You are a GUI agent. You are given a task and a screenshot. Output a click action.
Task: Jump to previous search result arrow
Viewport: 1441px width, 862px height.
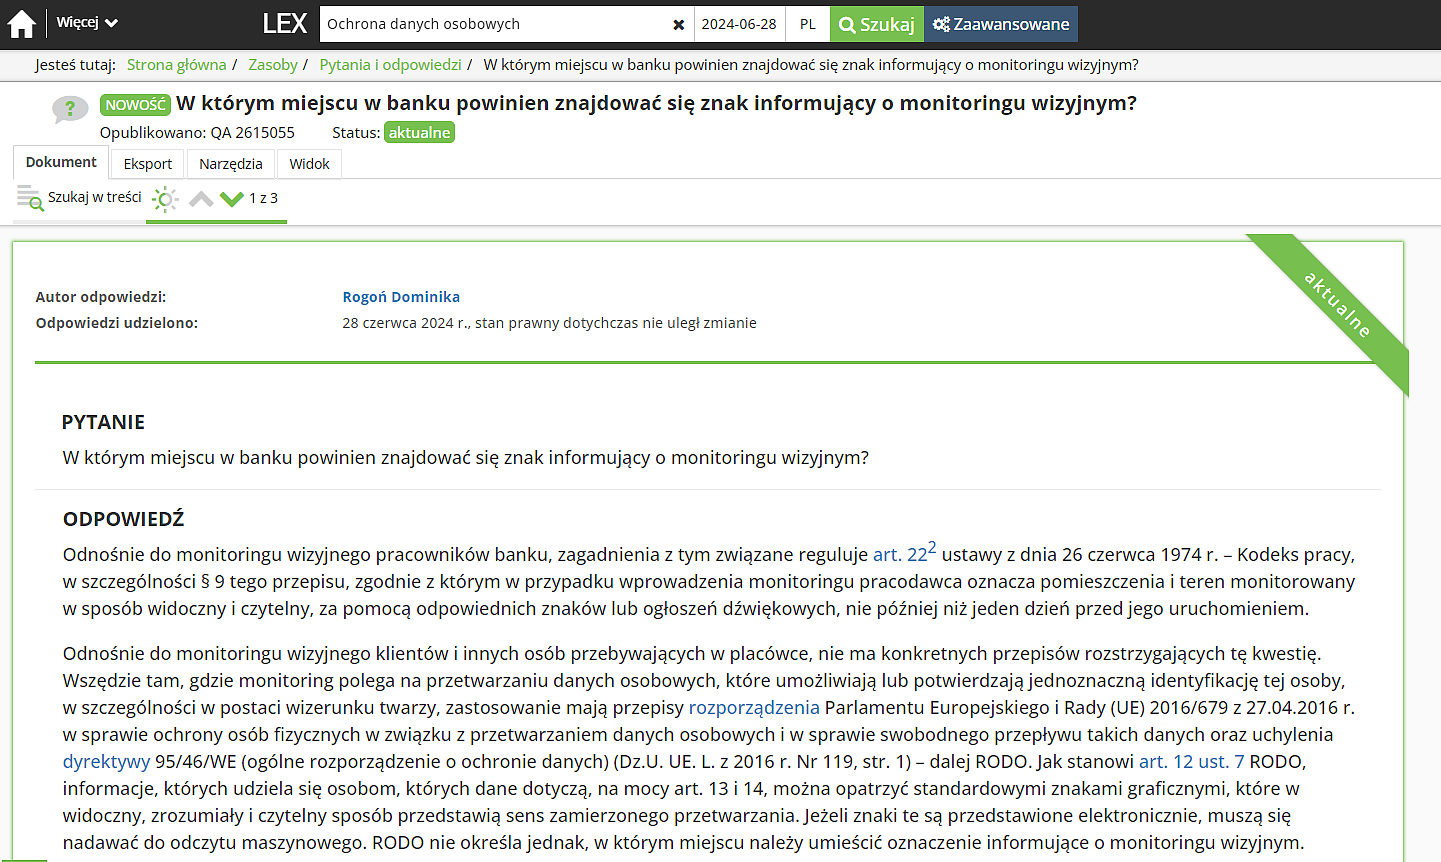coord(201,199)
